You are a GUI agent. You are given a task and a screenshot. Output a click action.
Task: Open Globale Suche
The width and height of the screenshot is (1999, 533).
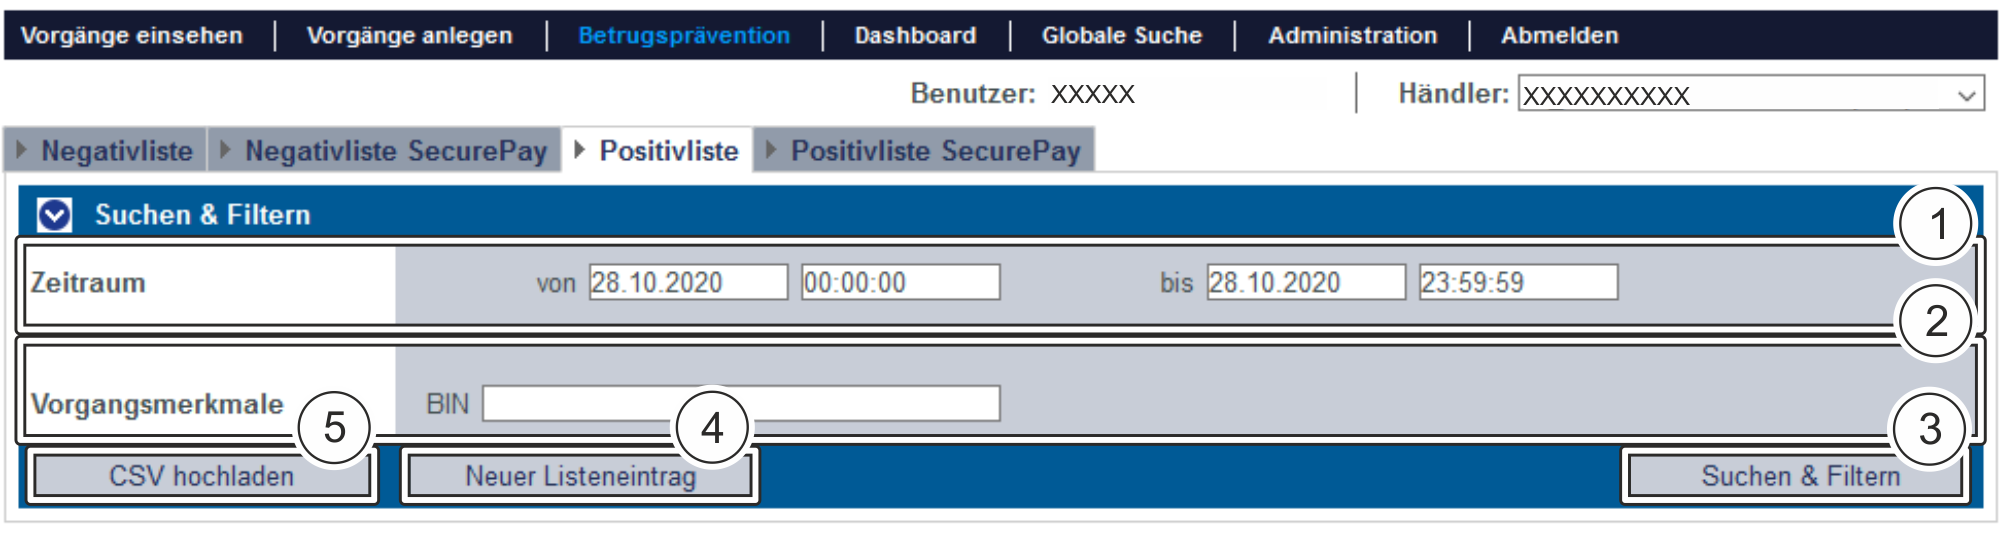tap(1121, 35)
